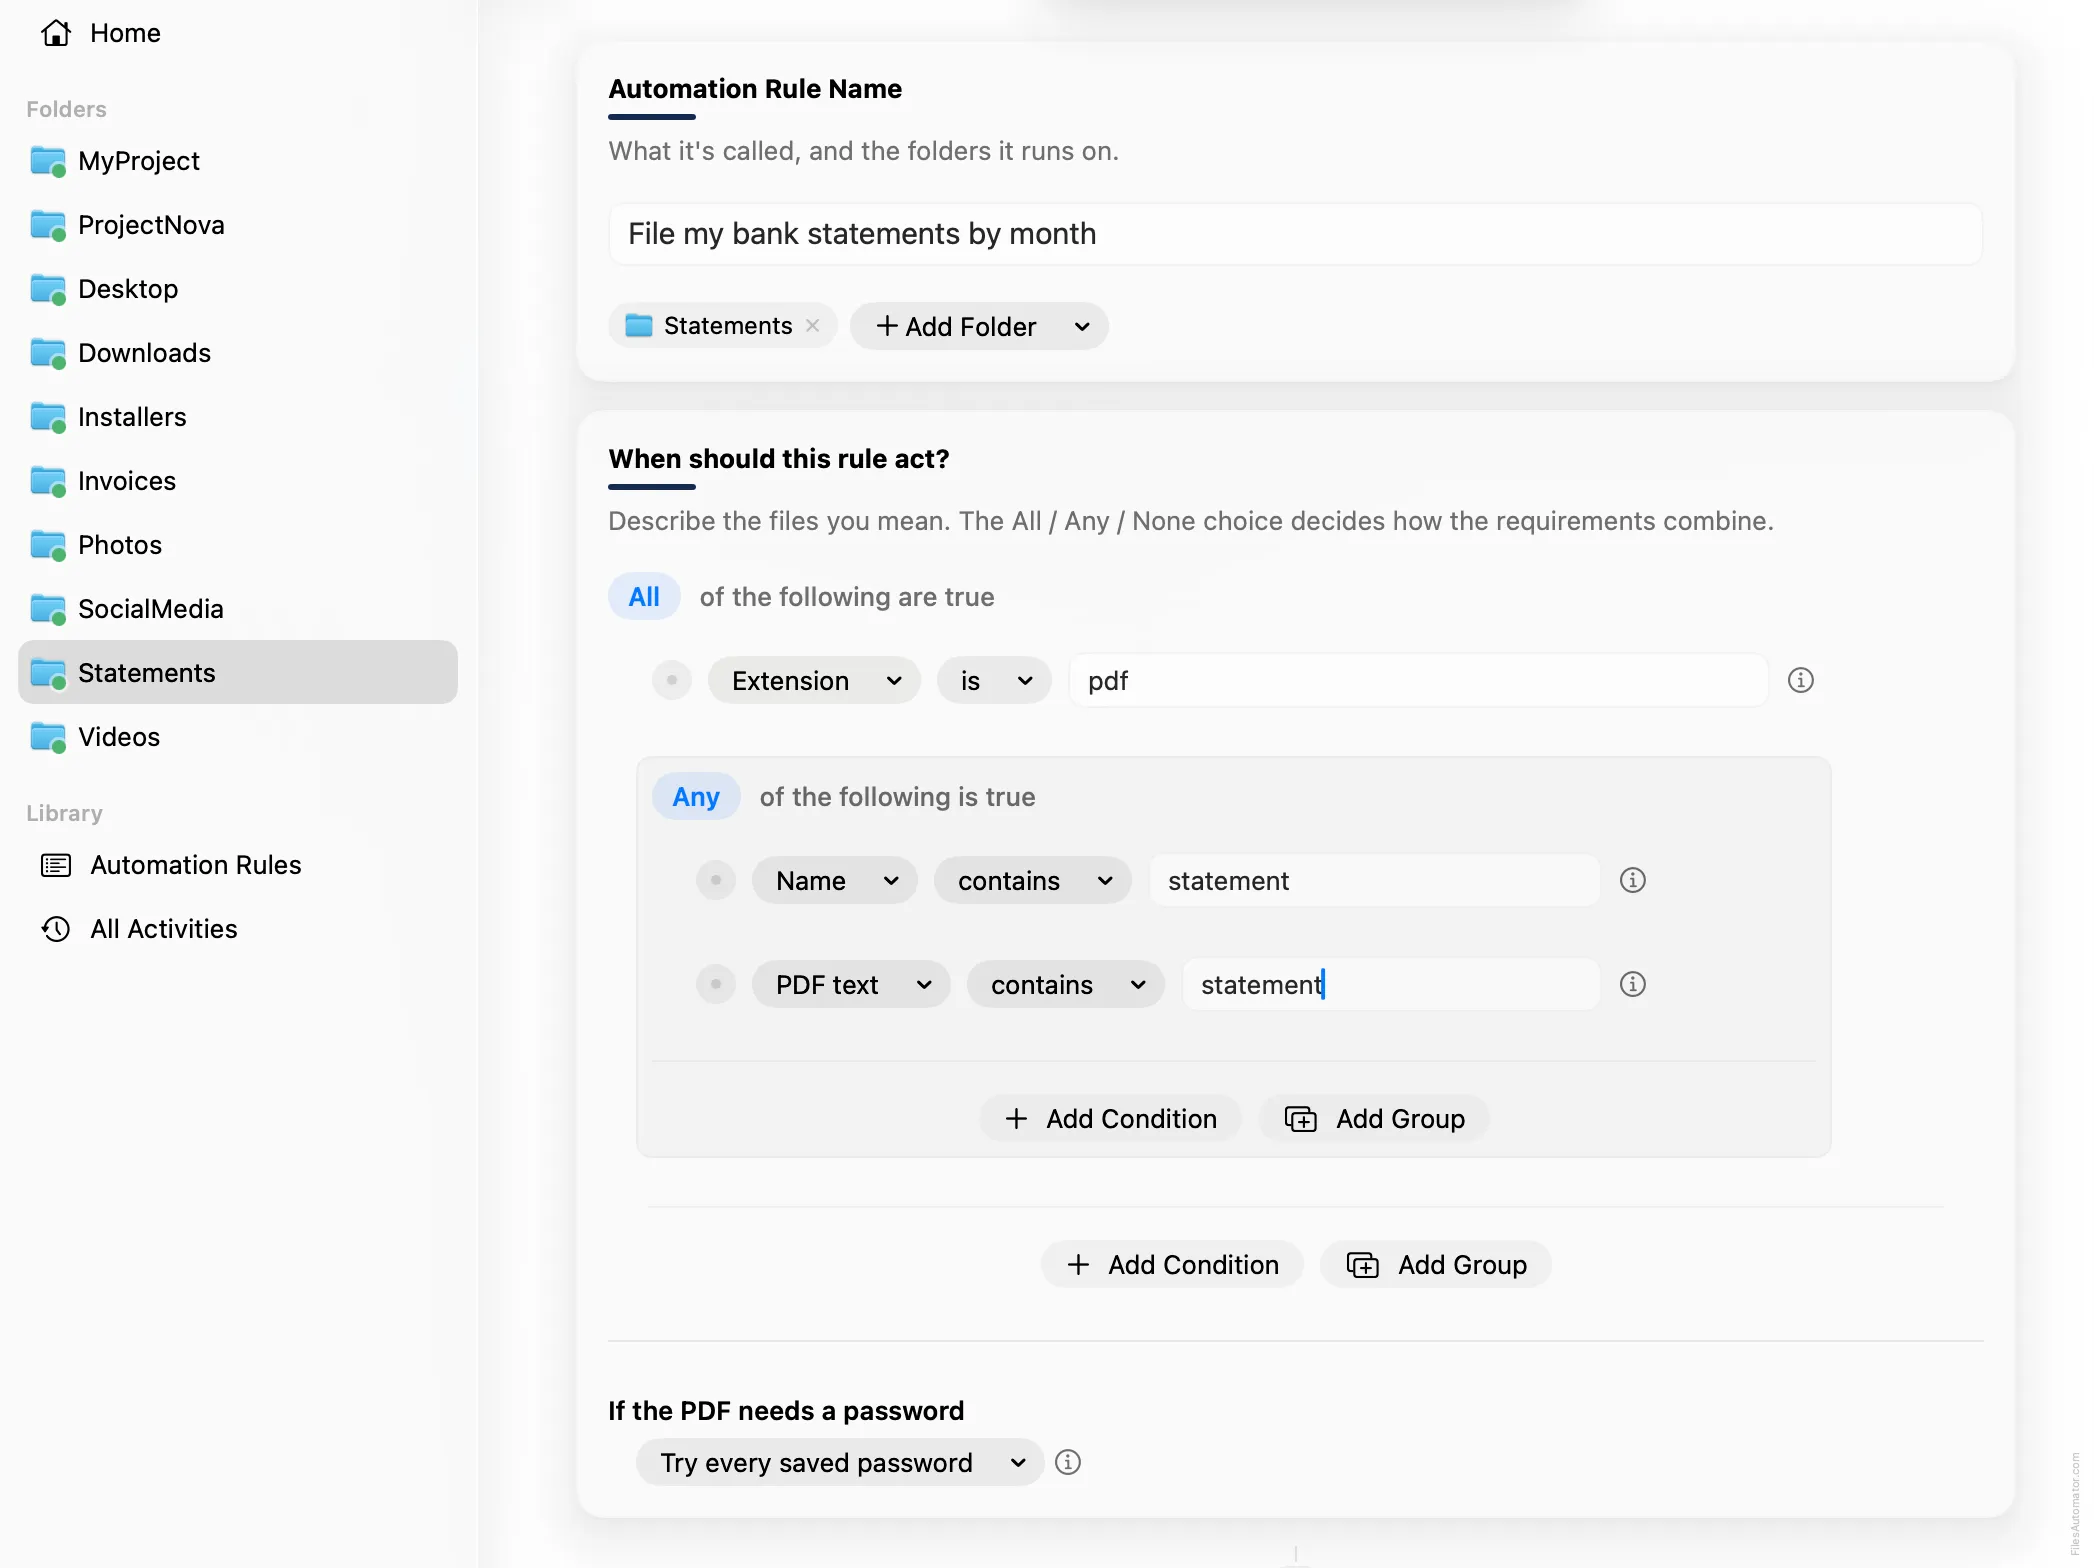The width and height of the screenshot is (2094, 1568).
Task: Edit the automation rule name field
Action: tap(1295, 234)
